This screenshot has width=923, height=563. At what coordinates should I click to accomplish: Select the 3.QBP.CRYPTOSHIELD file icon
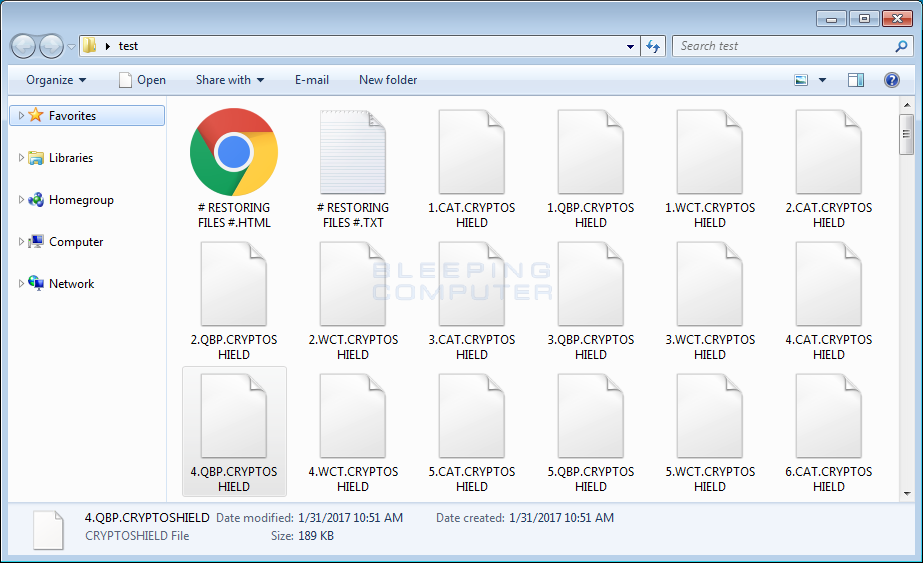pyautogui.click(x=590, y=284)
